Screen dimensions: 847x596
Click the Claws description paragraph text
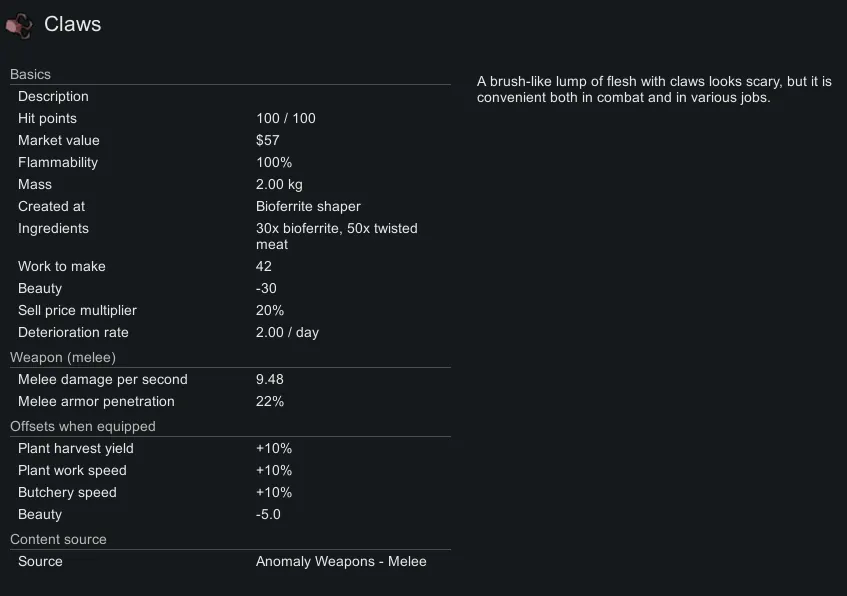coord(654,90)
